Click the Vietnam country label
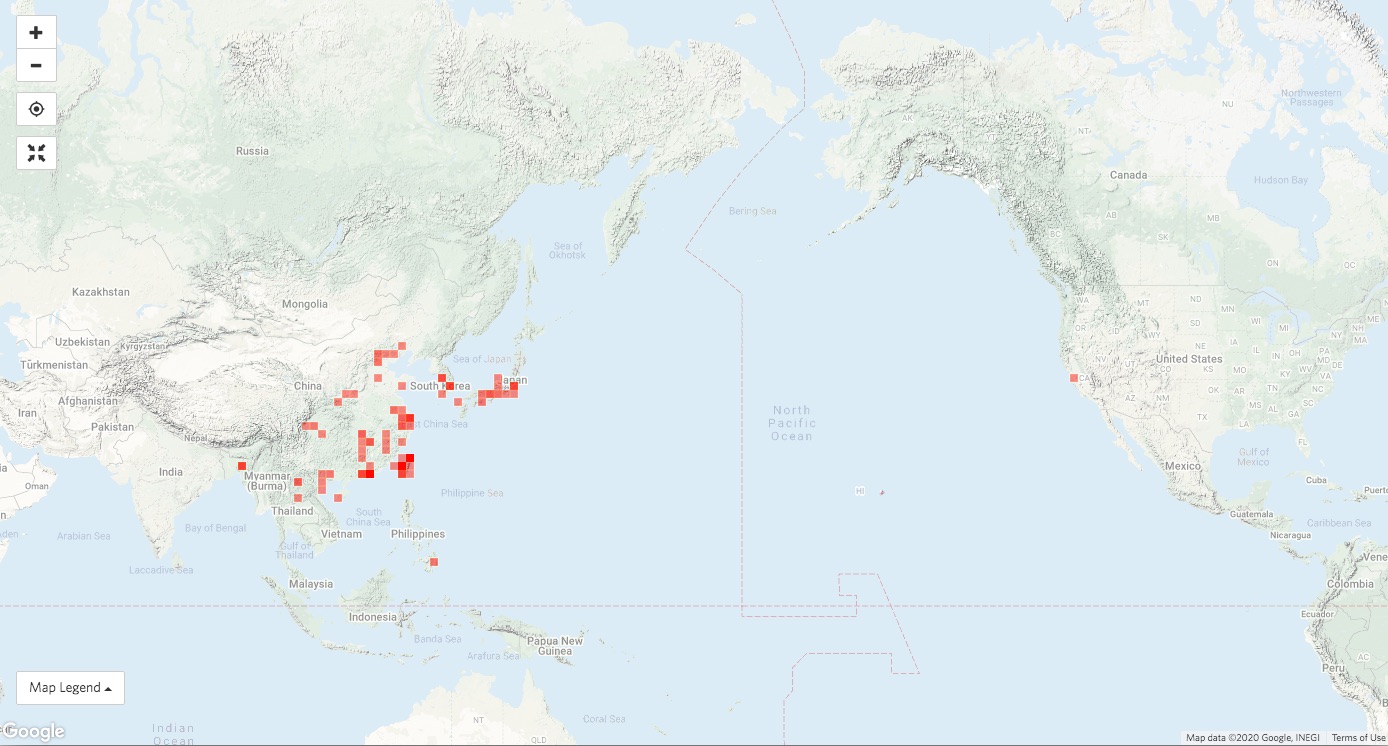The height and width of the screenshot is (746, 1388). (x=341, y=534)
